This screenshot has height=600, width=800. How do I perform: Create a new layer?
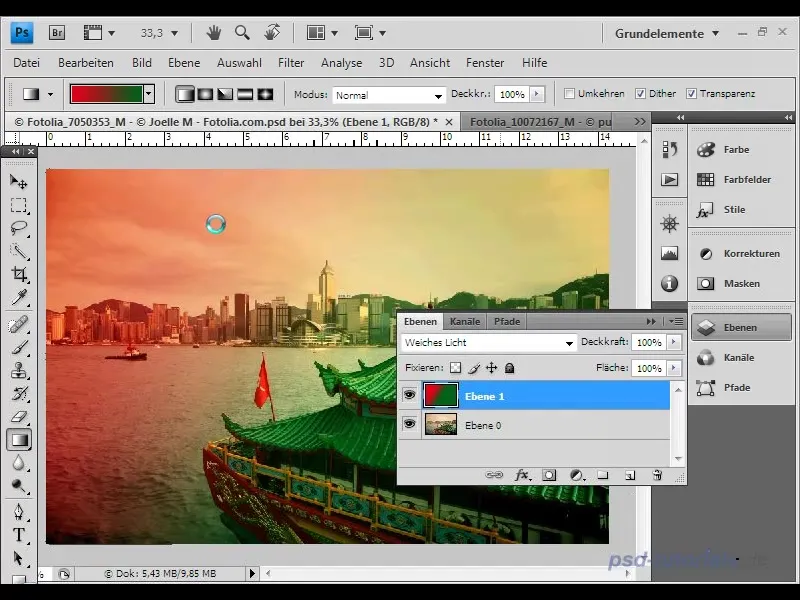click(630, 475)
